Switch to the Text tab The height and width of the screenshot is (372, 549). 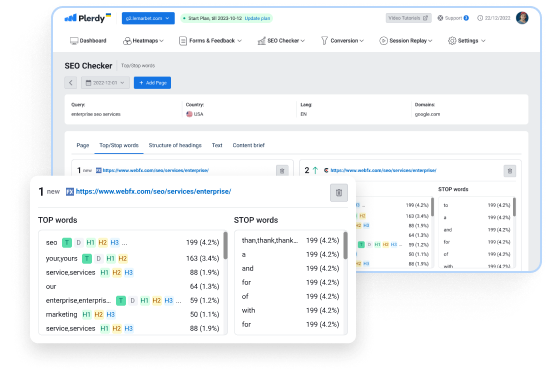[217, 145]
